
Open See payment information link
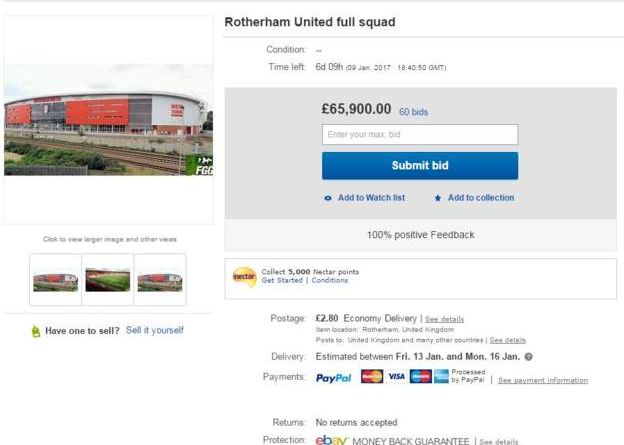coord(543,380)
